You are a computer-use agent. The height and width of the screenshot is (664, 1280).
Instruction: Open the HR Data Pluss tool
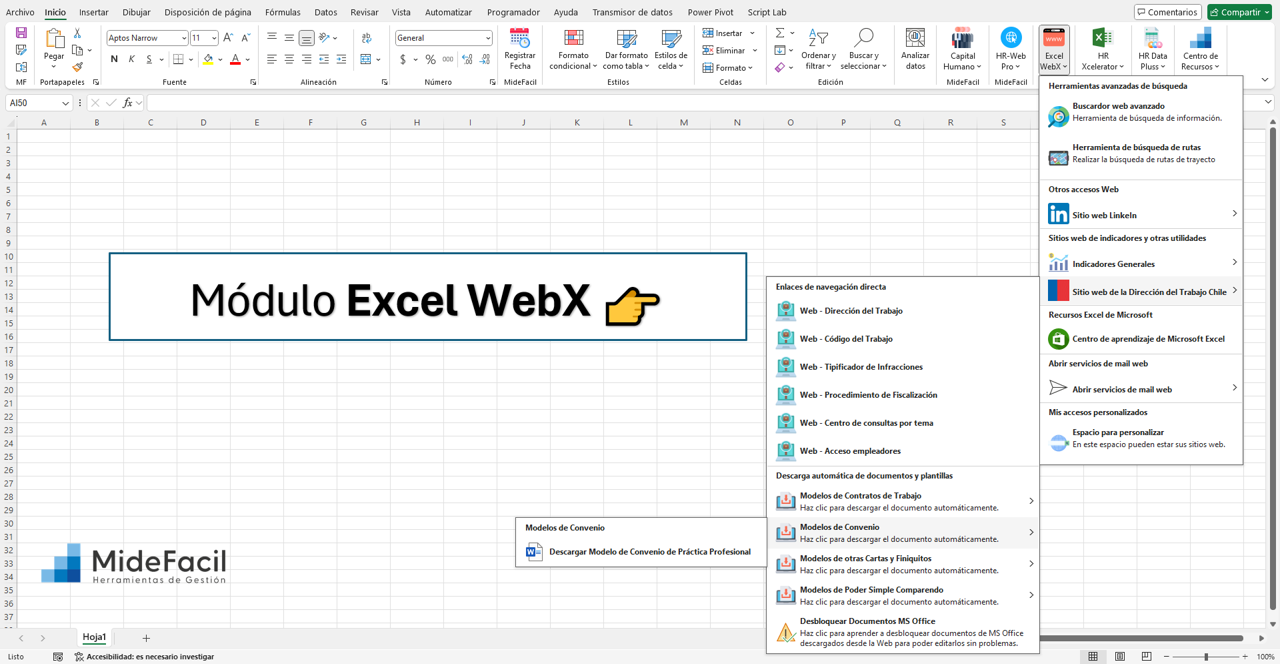click(1152, 49)
